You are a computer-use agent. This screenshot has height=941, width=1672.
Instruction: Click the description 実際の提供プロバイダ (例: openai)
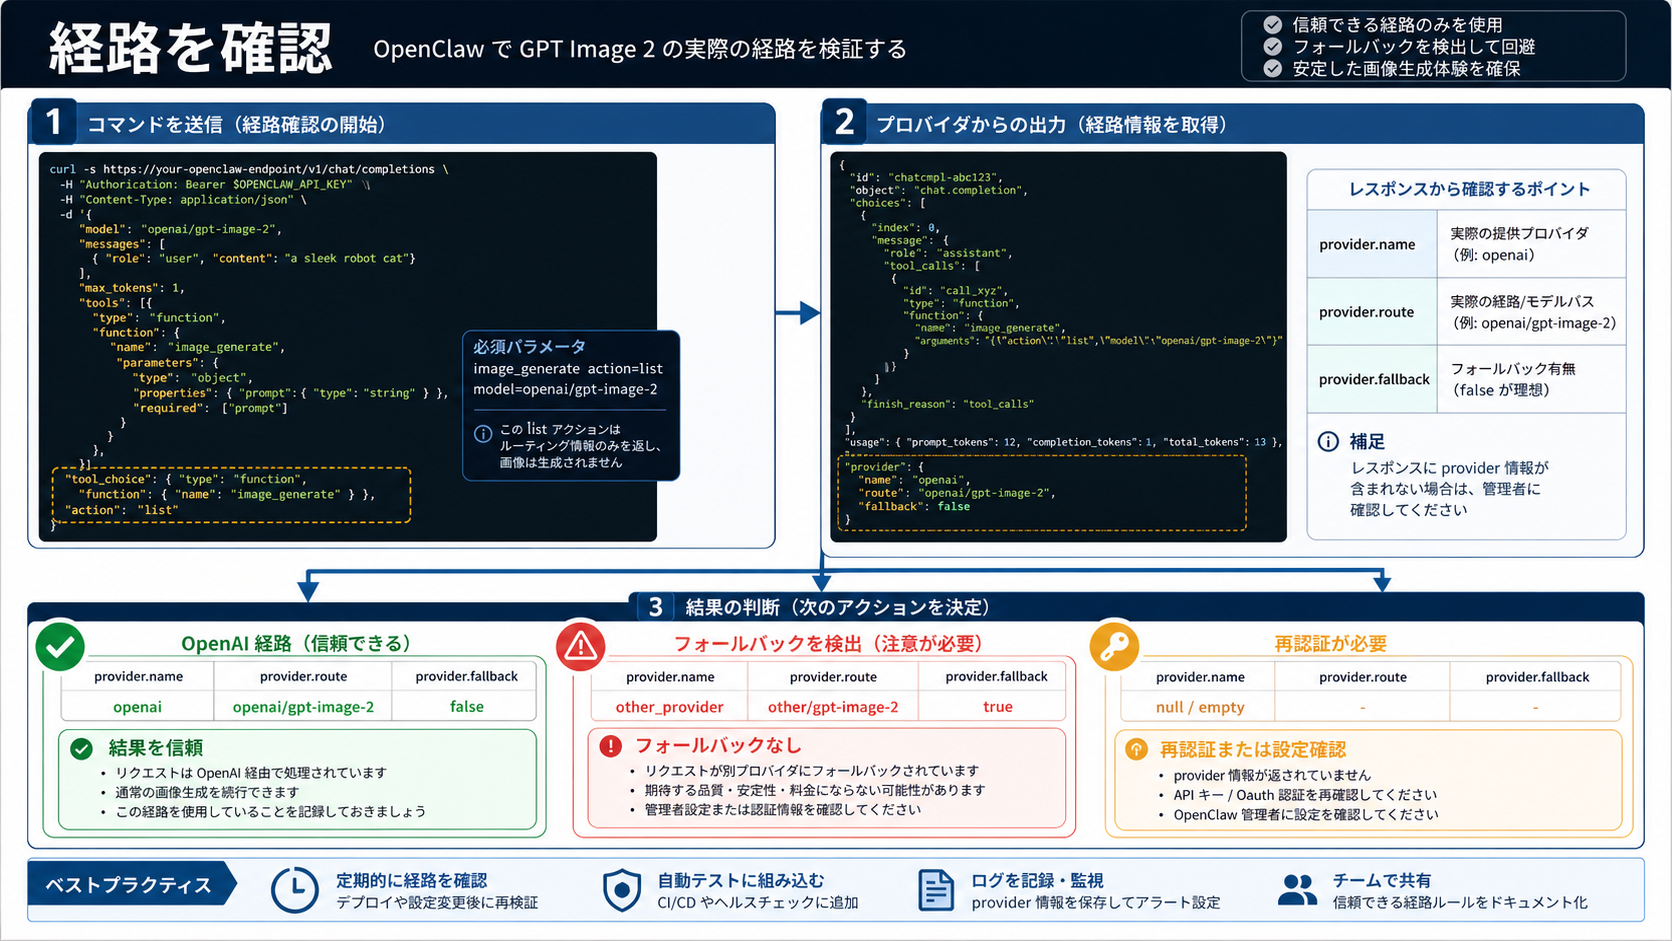(x=1519, y=244)
